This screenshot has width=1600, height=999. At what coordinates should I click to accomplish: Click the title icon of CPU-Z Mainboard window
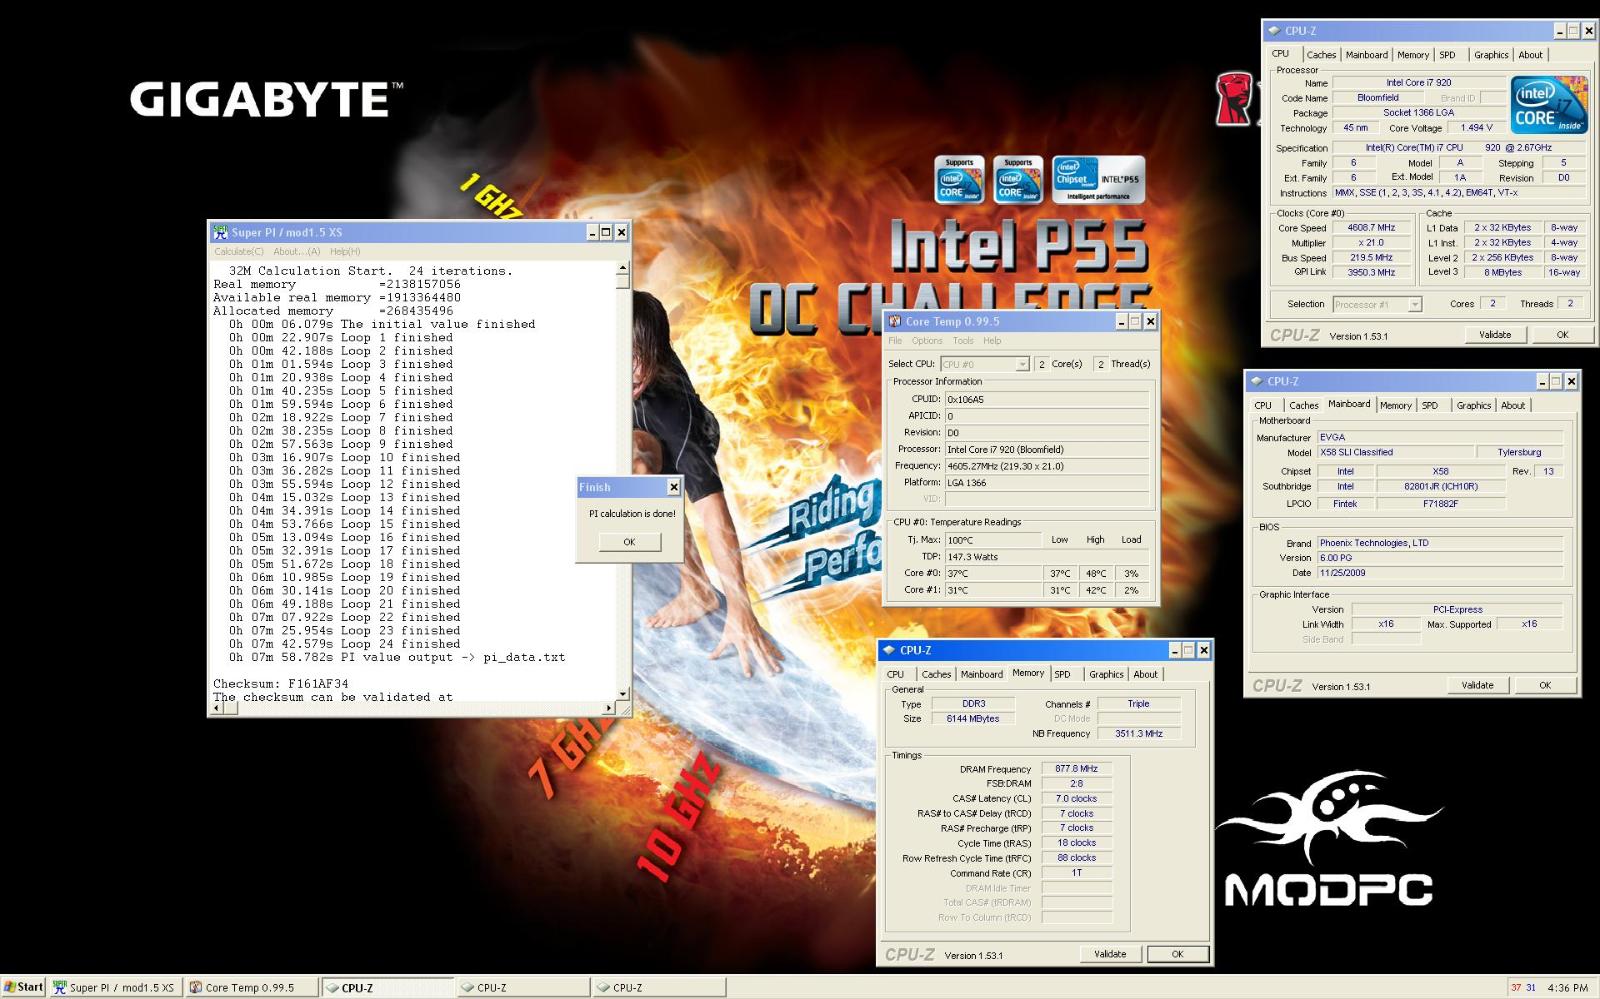point(1256,381)
